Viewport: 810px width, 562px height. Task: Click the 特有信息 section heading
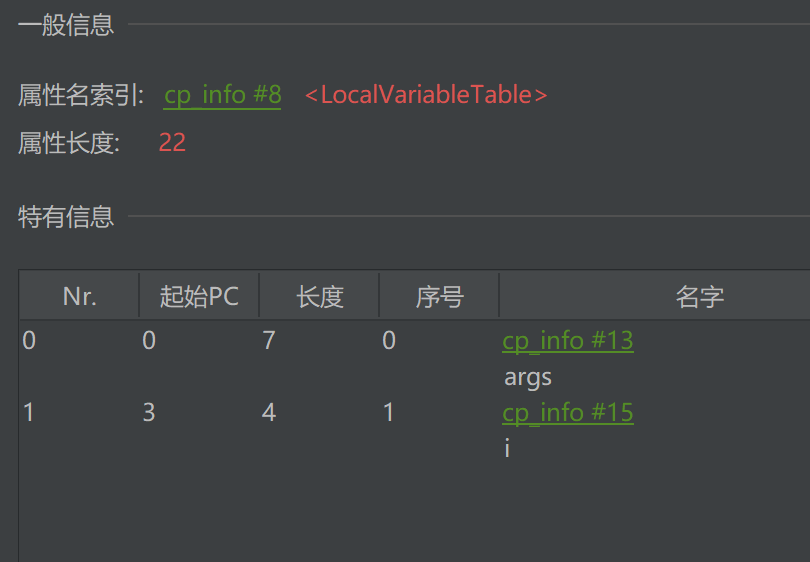66,216
